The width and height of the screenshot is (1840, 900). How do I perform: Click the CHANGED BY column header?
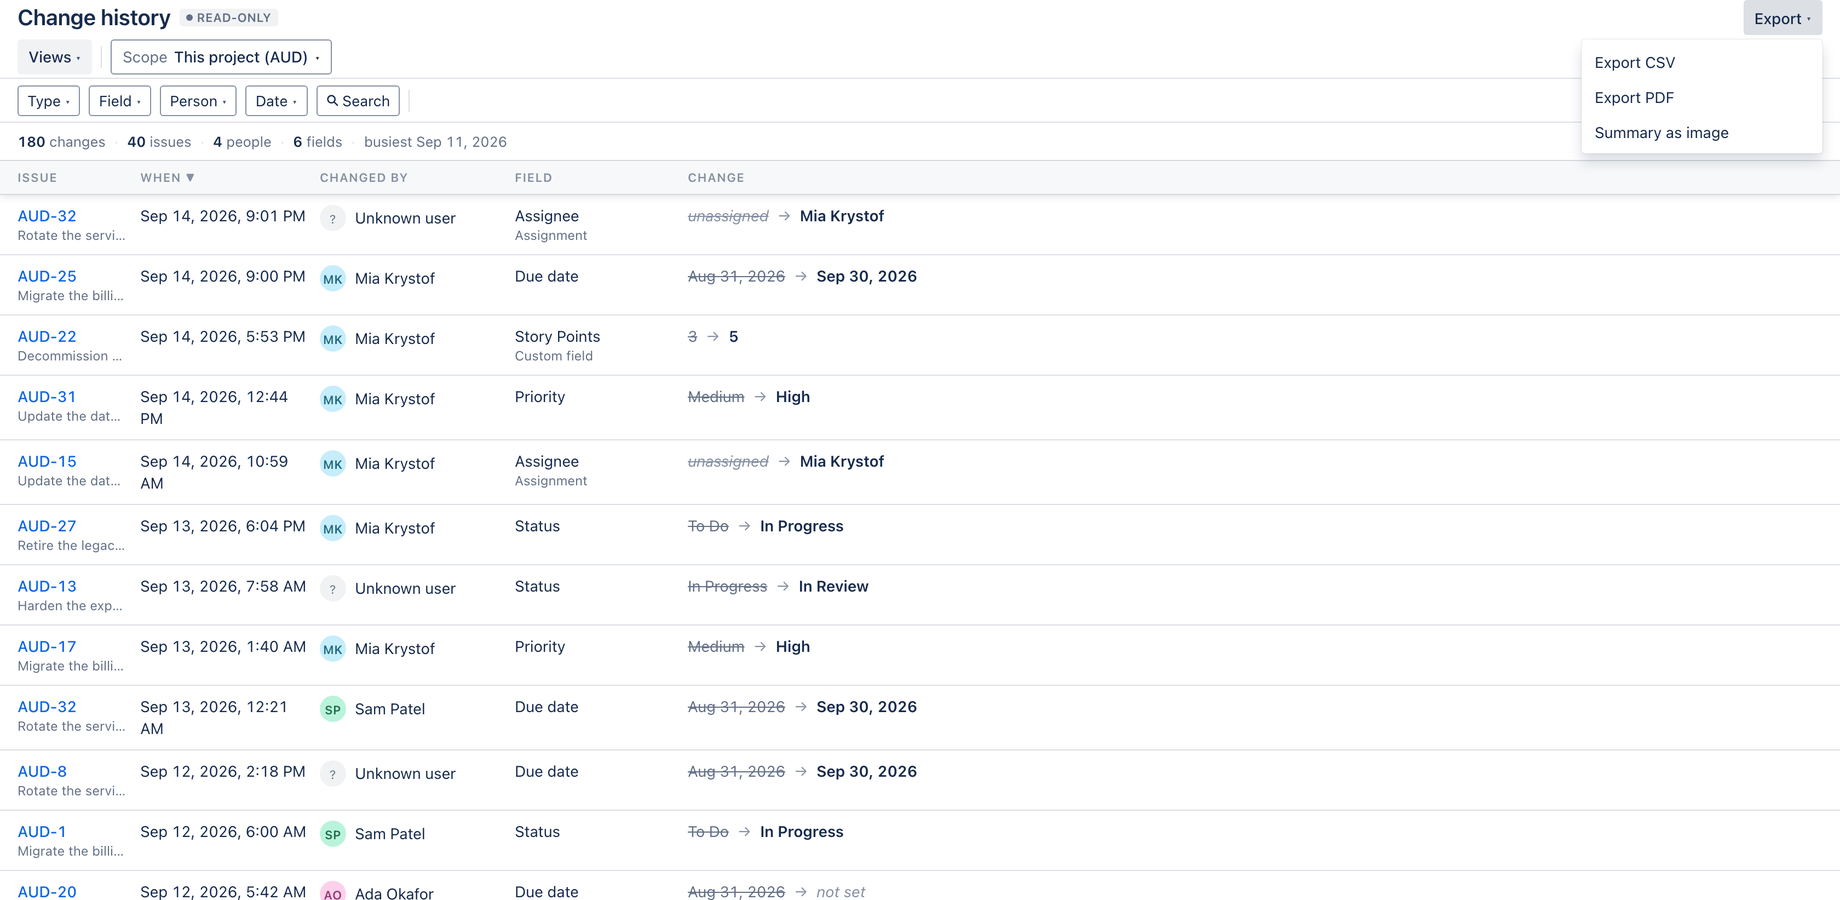[x=364, y=178]
